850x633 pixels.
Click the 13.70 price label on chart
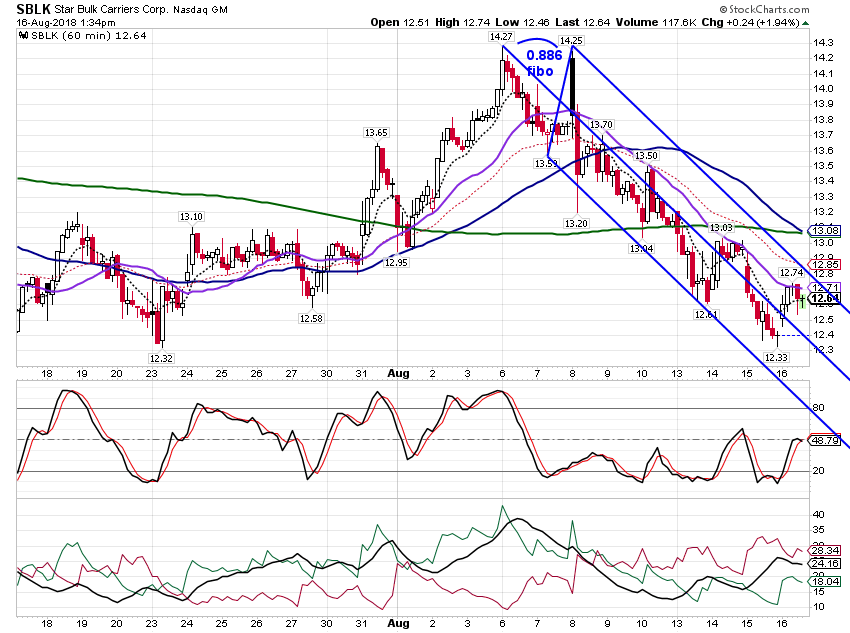[x=601, y=125]
